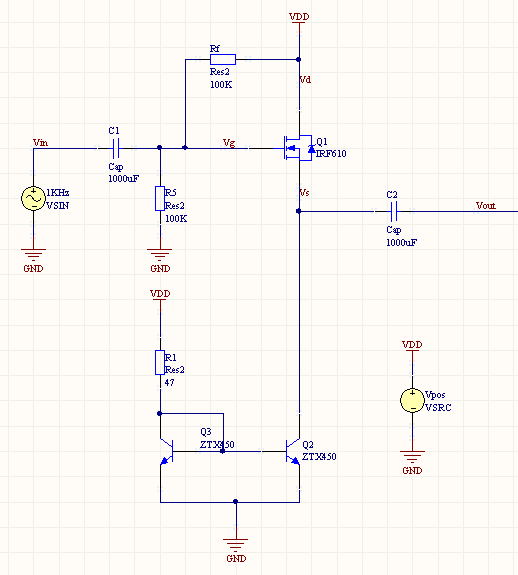Click the Vs net label
Image resolution: width=518 pixels, height=575 pixels.
coord(304,193)
